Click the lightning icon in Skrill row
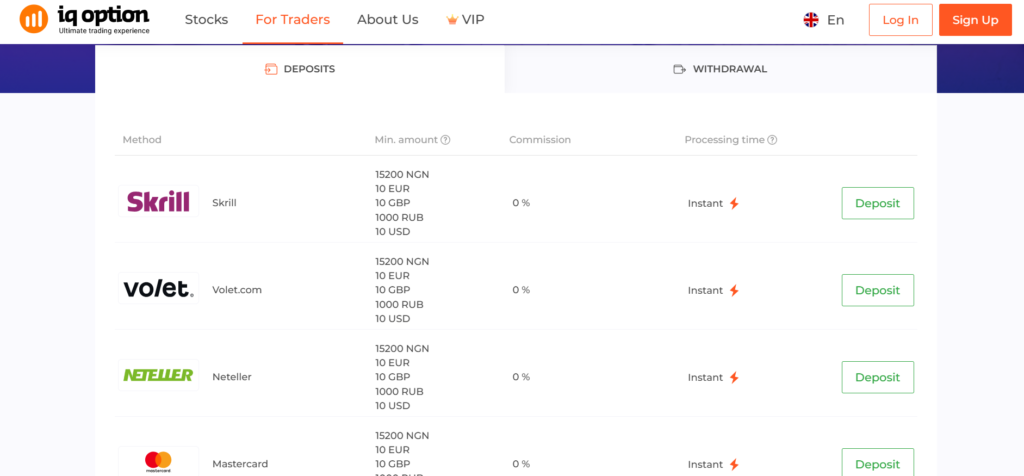The height and width of the screenshot is (476, 1024). pos(734,204)
